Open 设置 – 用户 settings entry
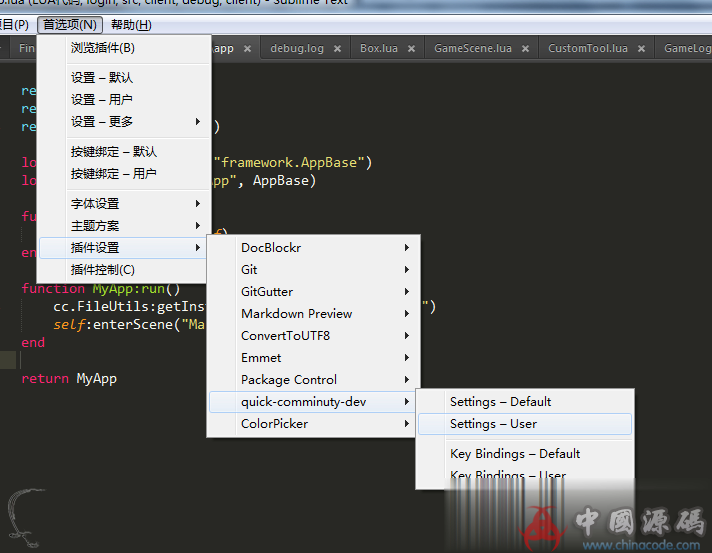 (x=124, y=99)
